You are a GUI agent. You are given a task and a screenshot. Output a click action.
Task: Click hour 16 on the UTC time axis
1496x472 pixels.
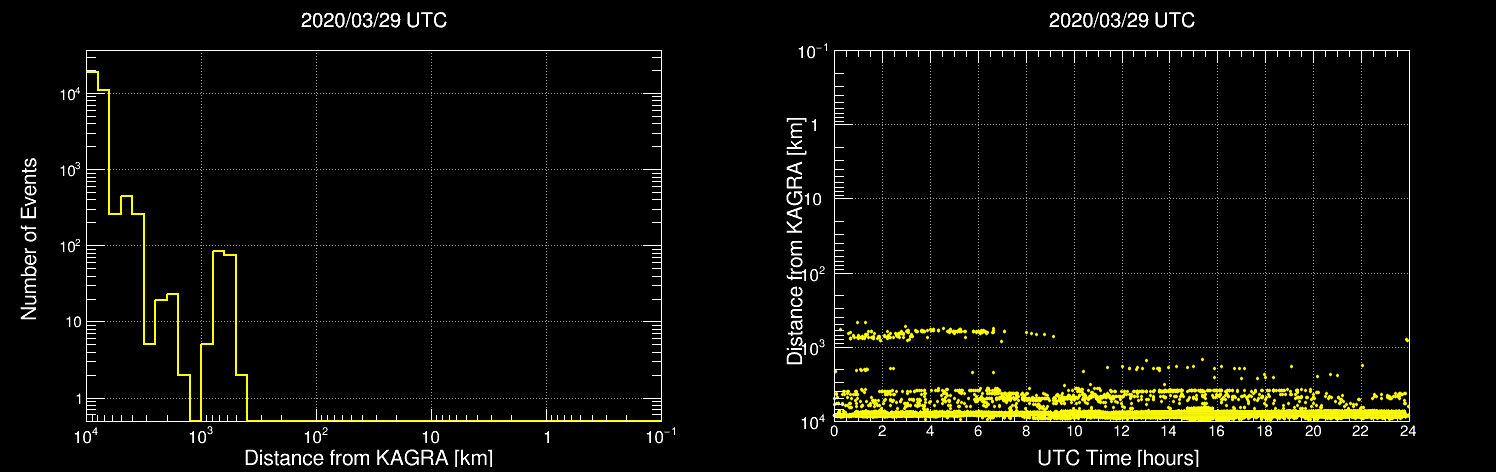click(x=1217, y=432)
